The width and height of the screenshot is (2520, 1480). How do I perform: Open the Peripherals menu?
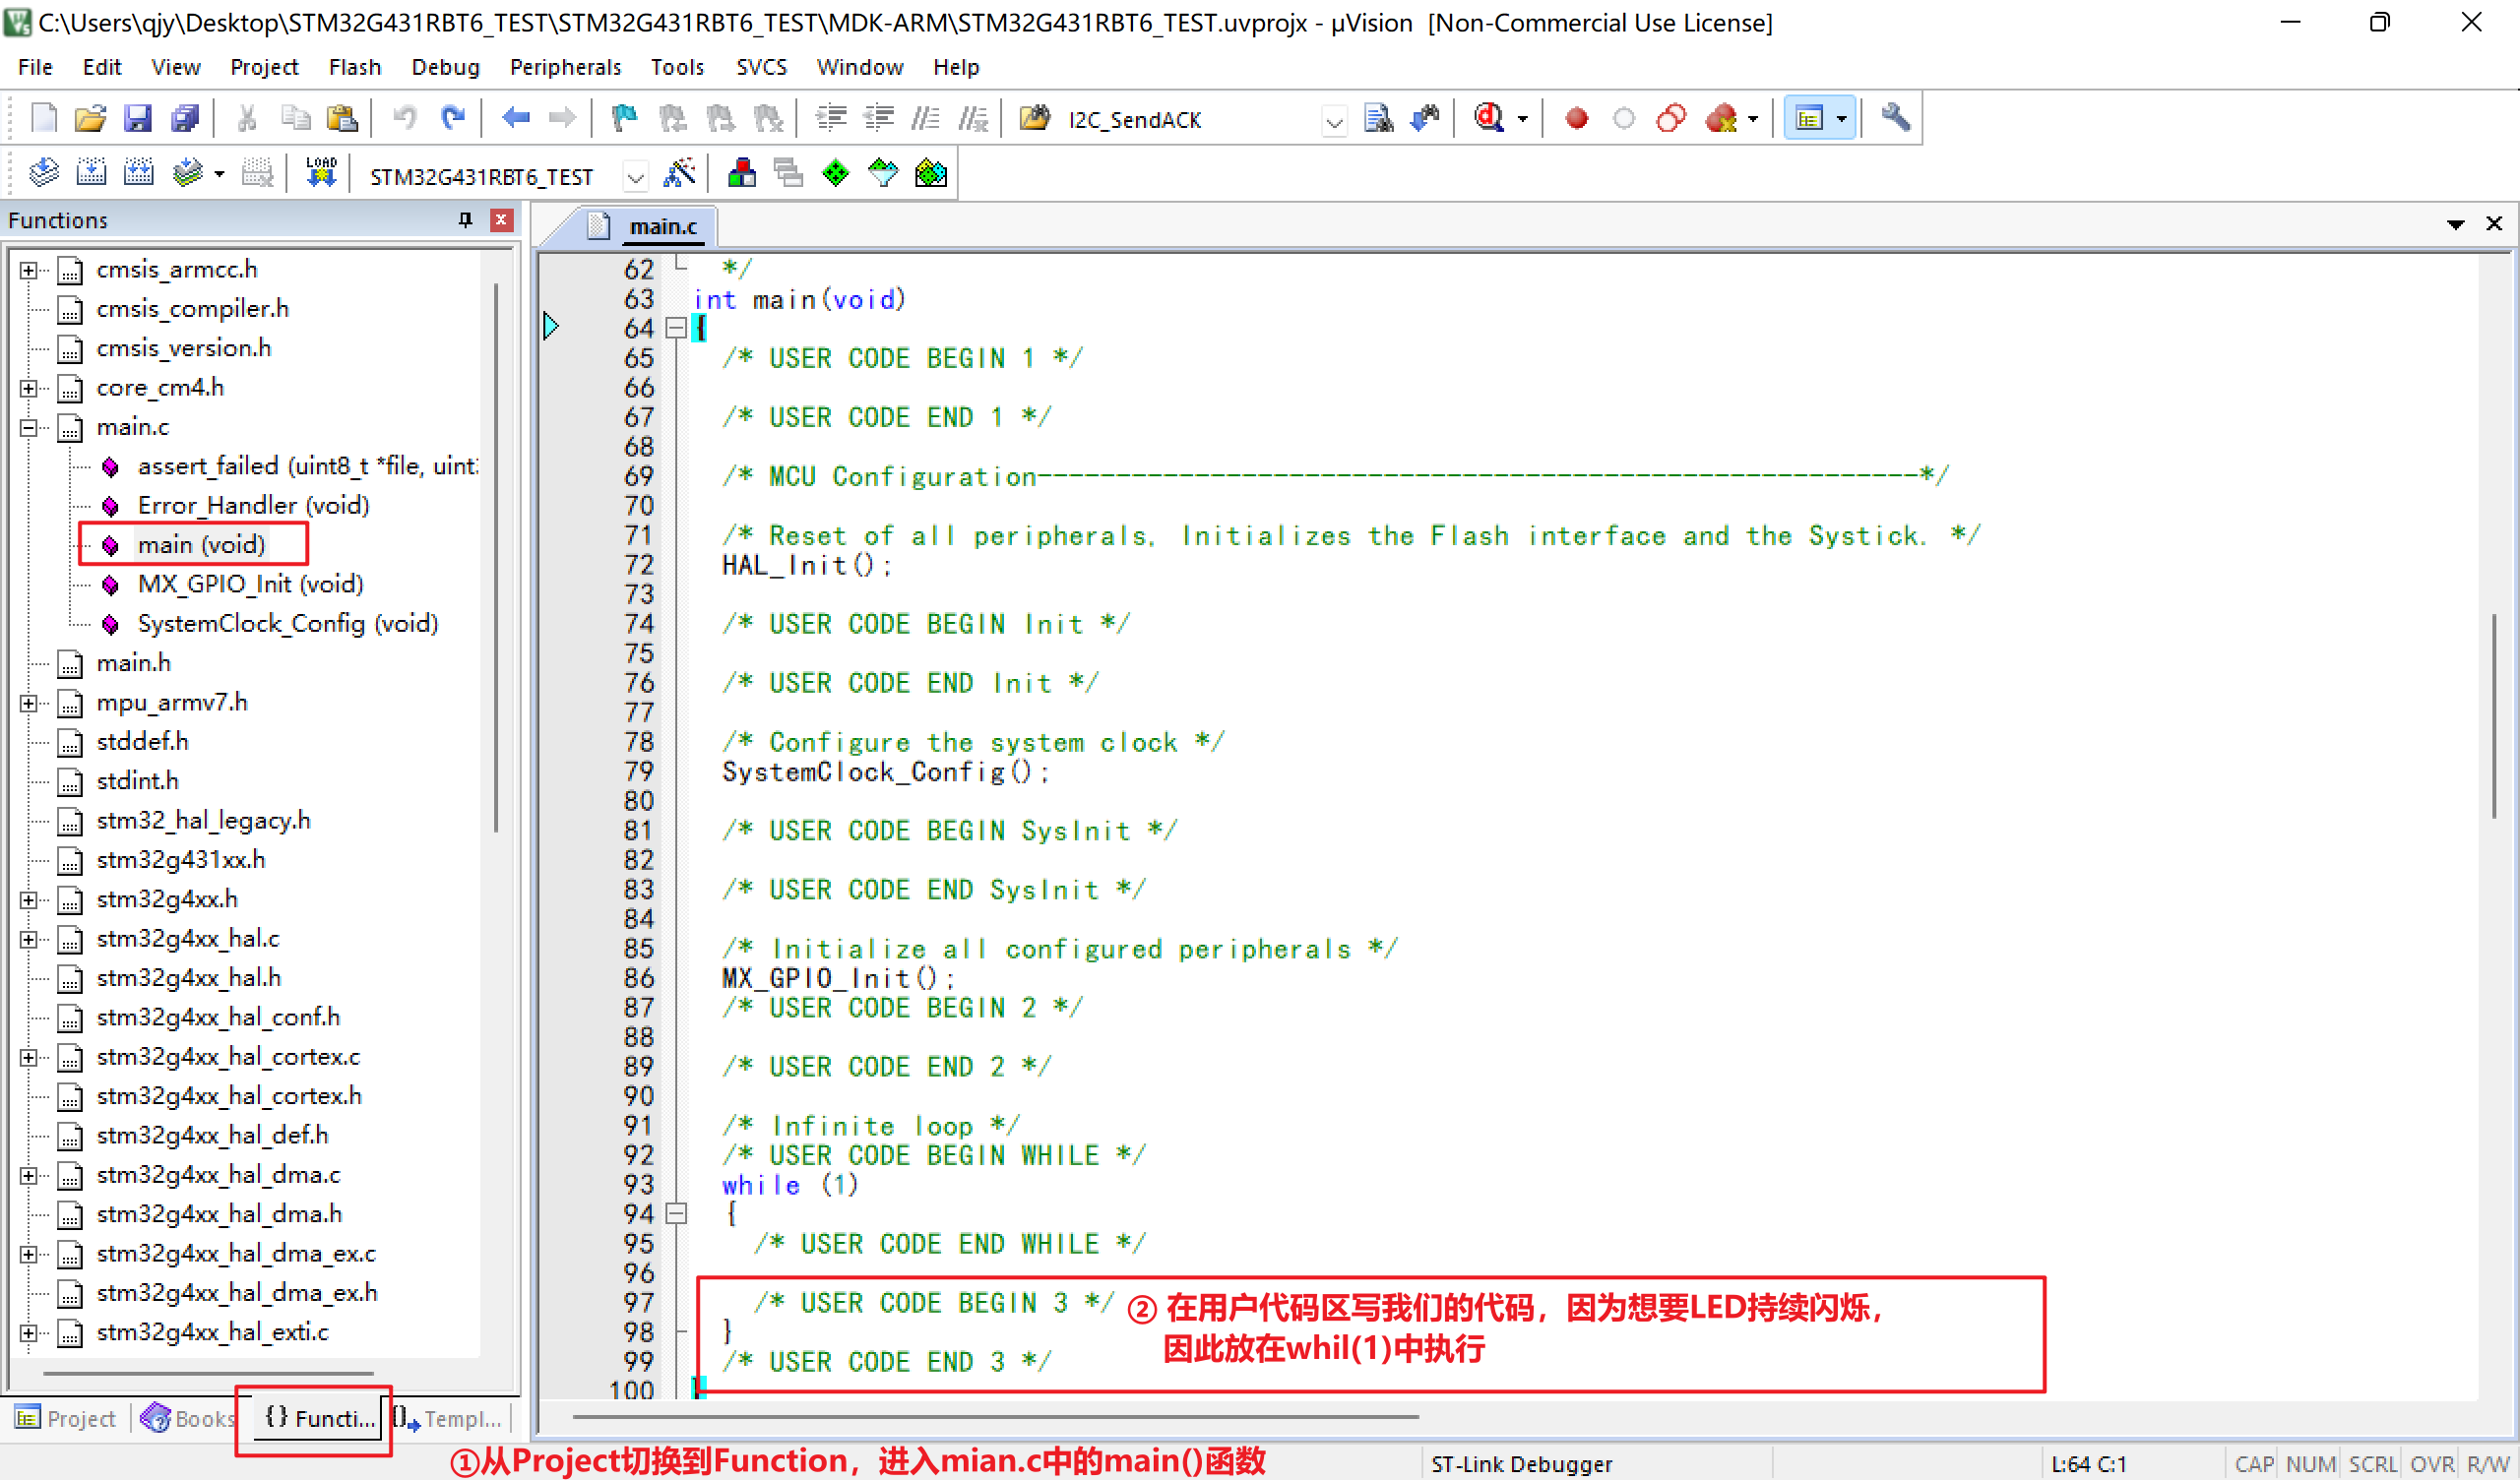point(565,67)
